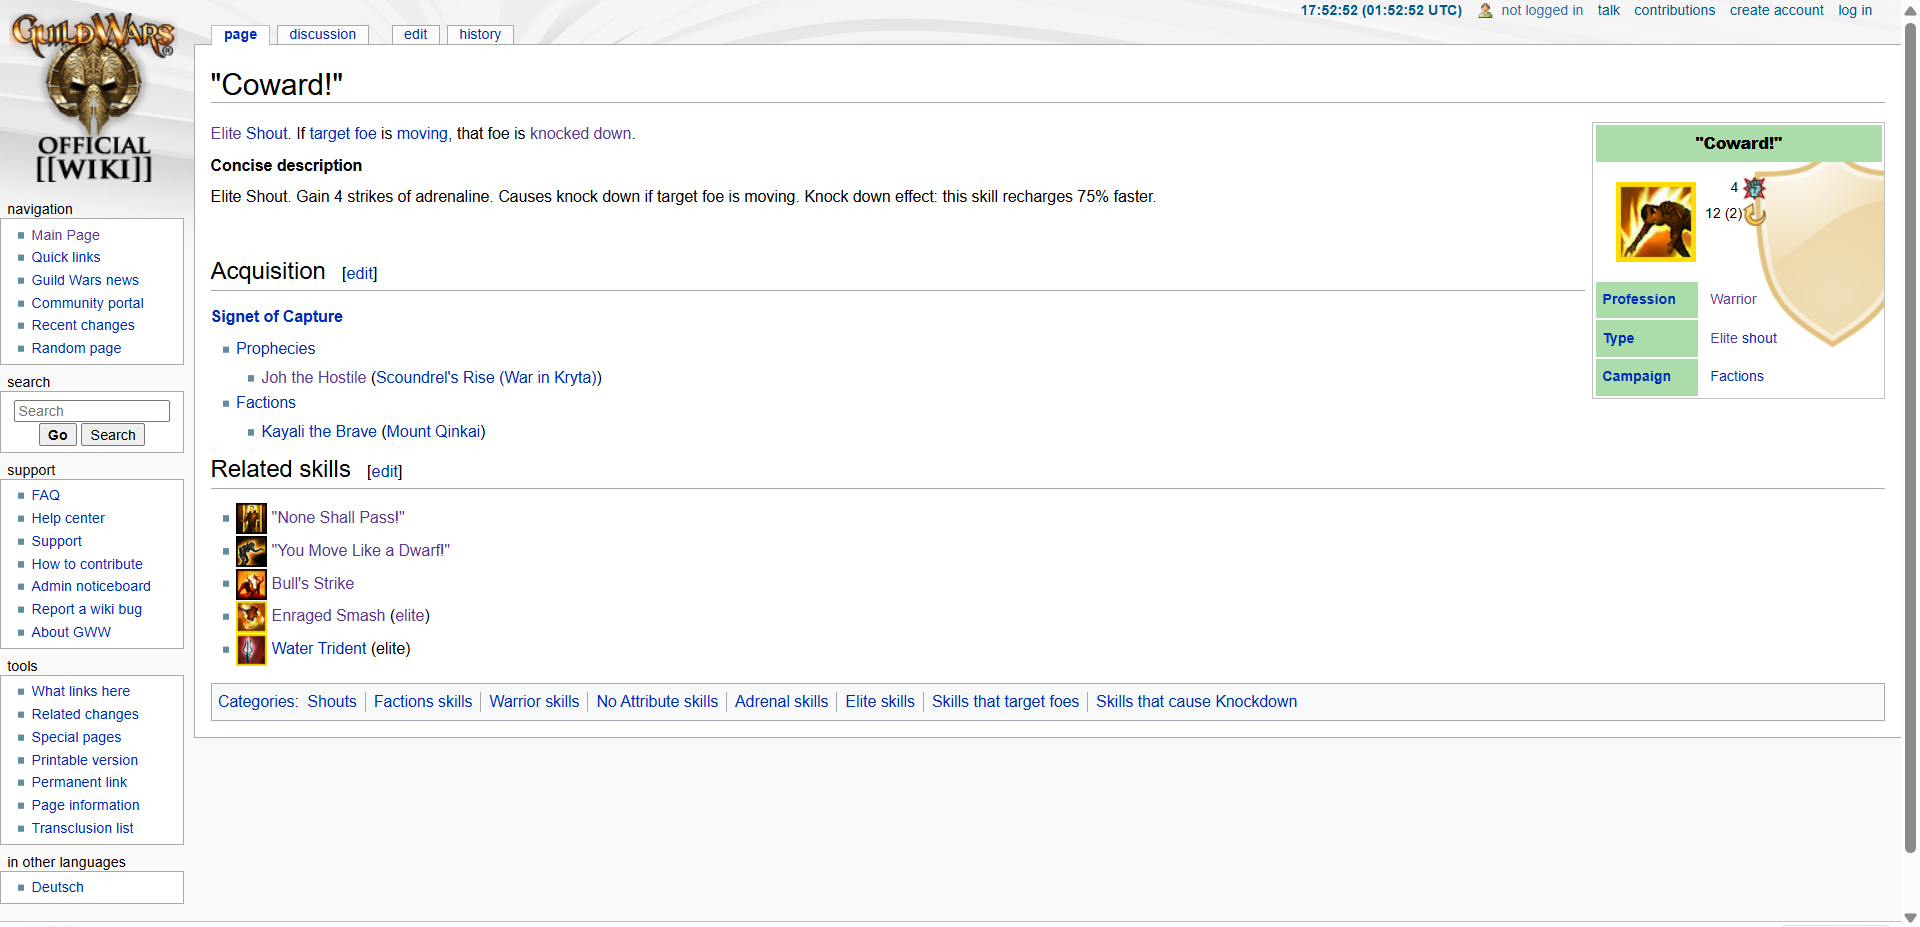Screen dimensions: 1920x927
Task: Open the Adrenal skills category
Action: coord(781,701)
